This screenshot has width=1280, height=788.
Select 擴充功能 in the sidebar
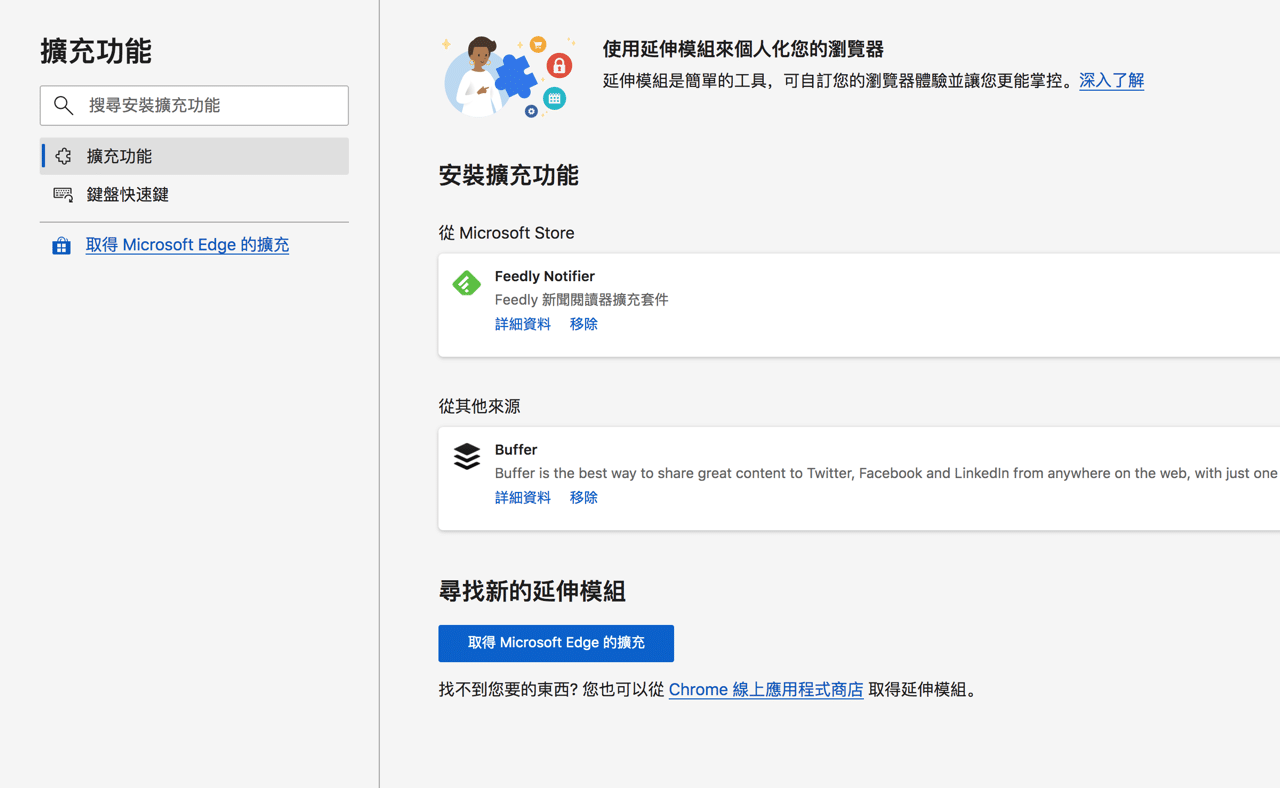point(194,156)
